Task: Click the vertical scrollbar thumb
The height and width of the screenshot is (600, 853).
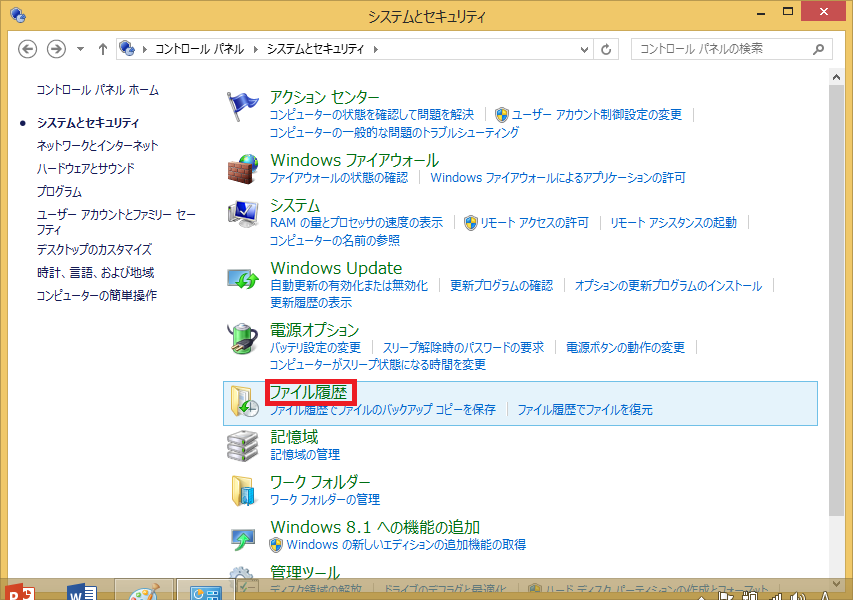Action: click(836, 300)
